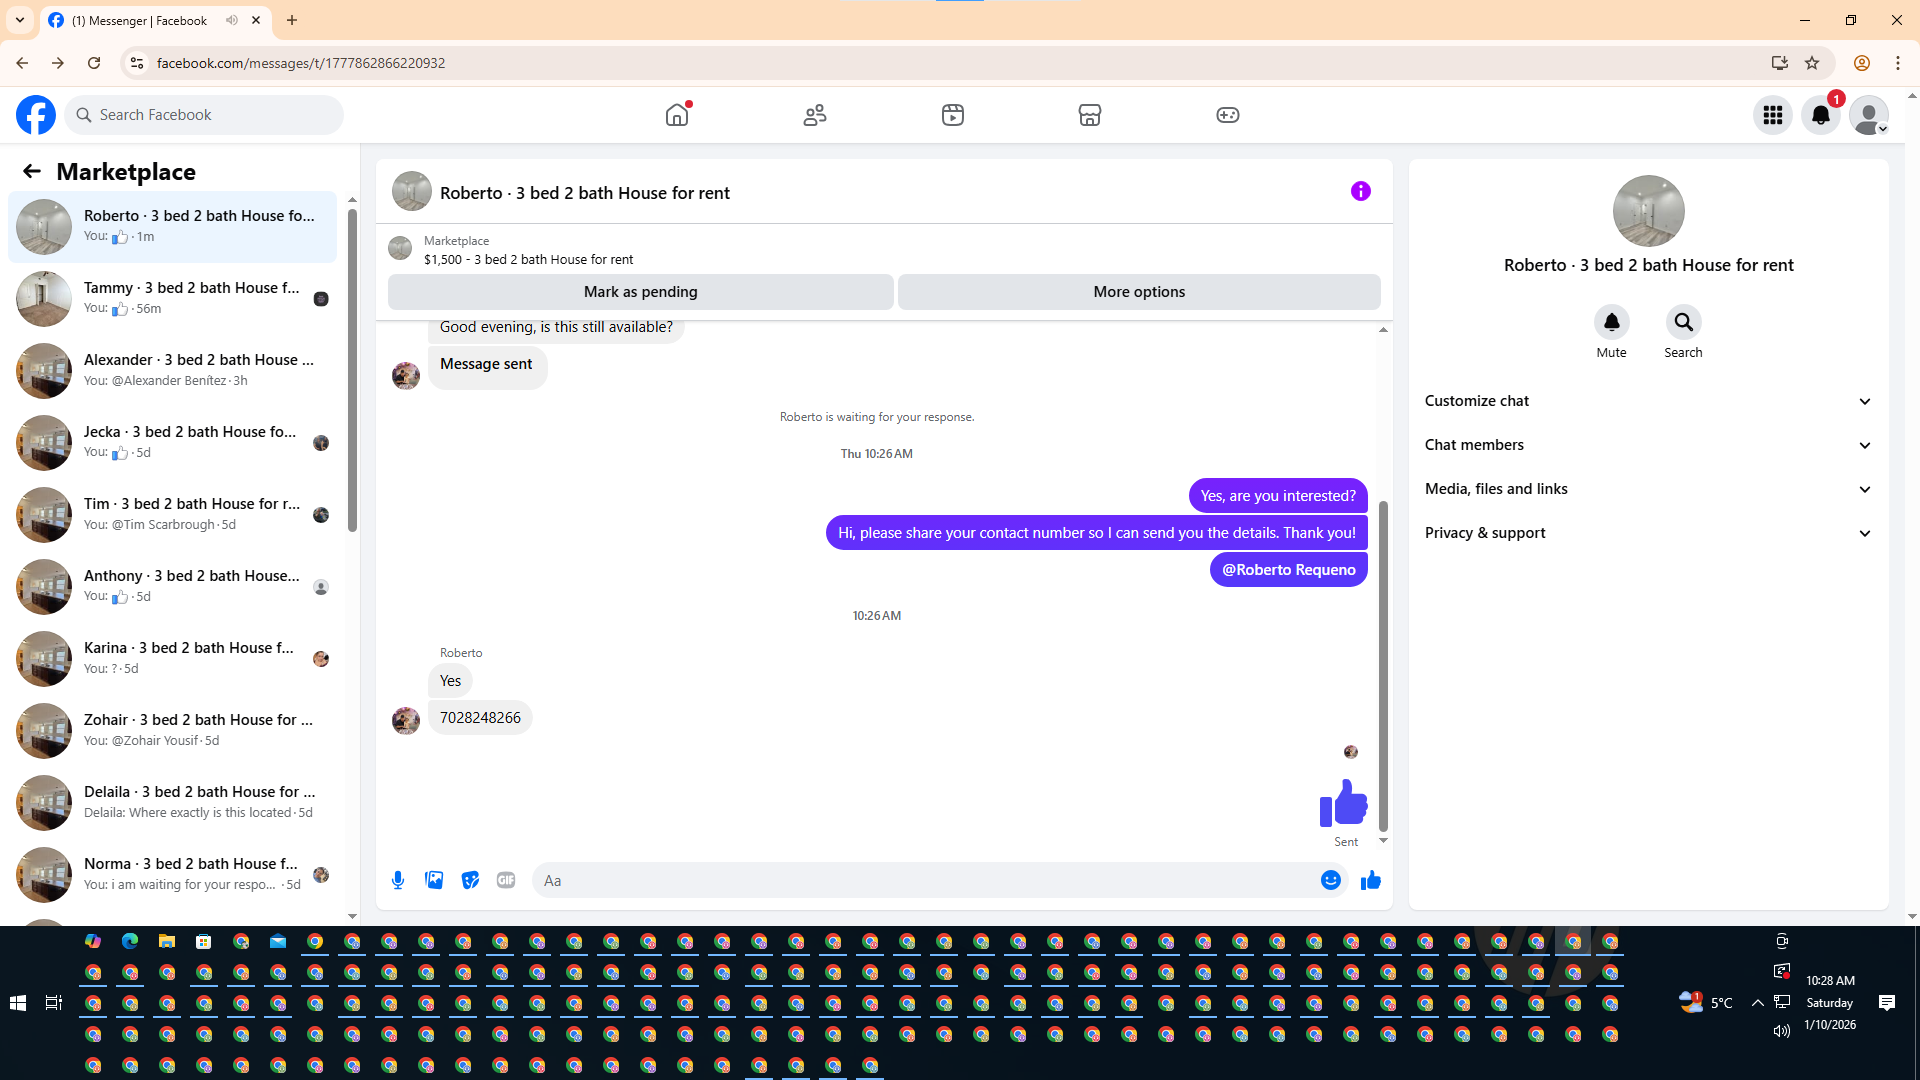Click More options button
Viewport: 1920px width, 1080px height.
pos(1139,292)
